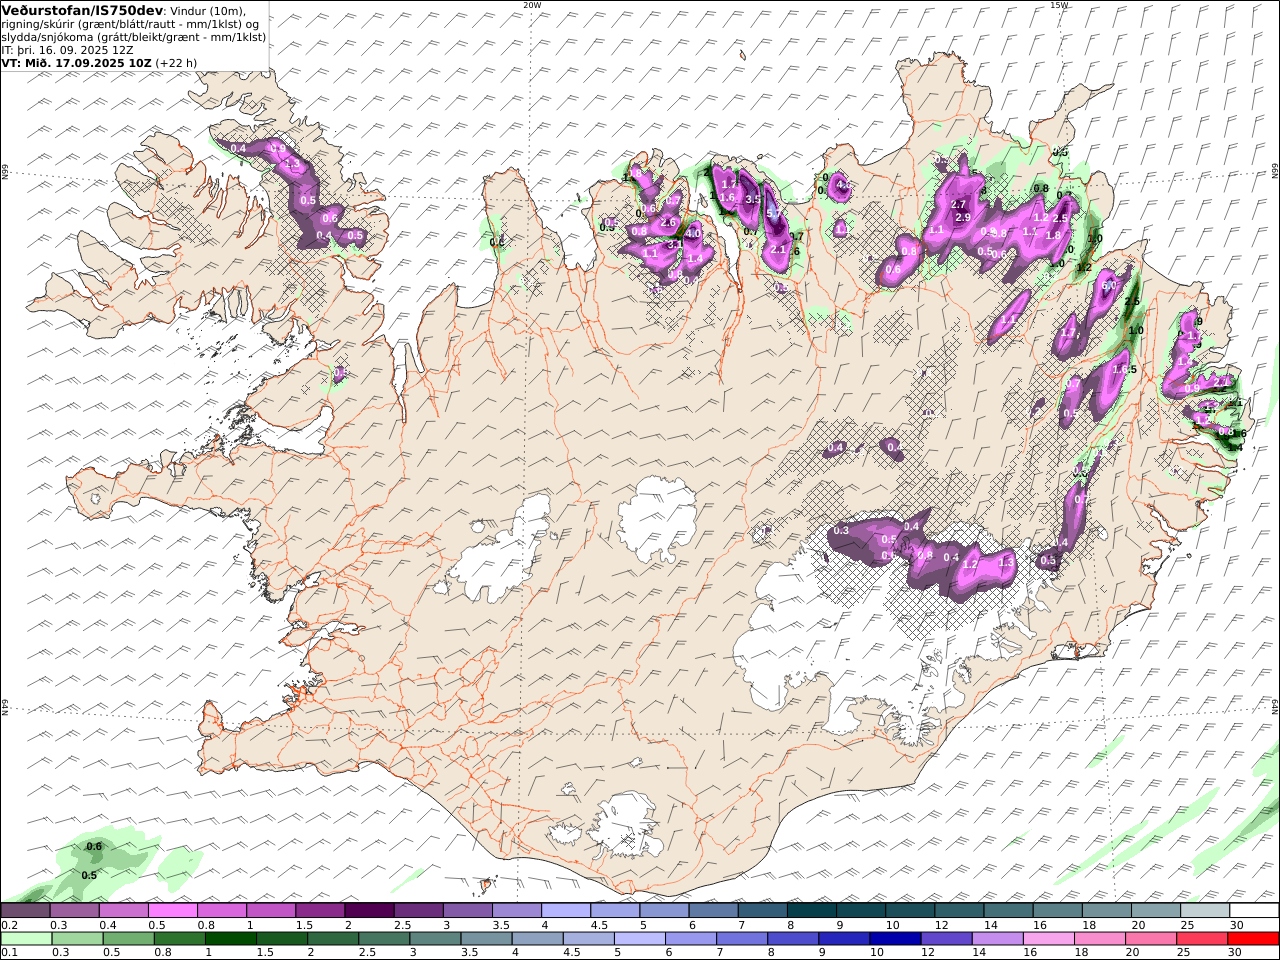Viewport: 1280px width, 960px height.
Task: Select the pink 18 swatch in lower legend
Action: (1100, 938)
